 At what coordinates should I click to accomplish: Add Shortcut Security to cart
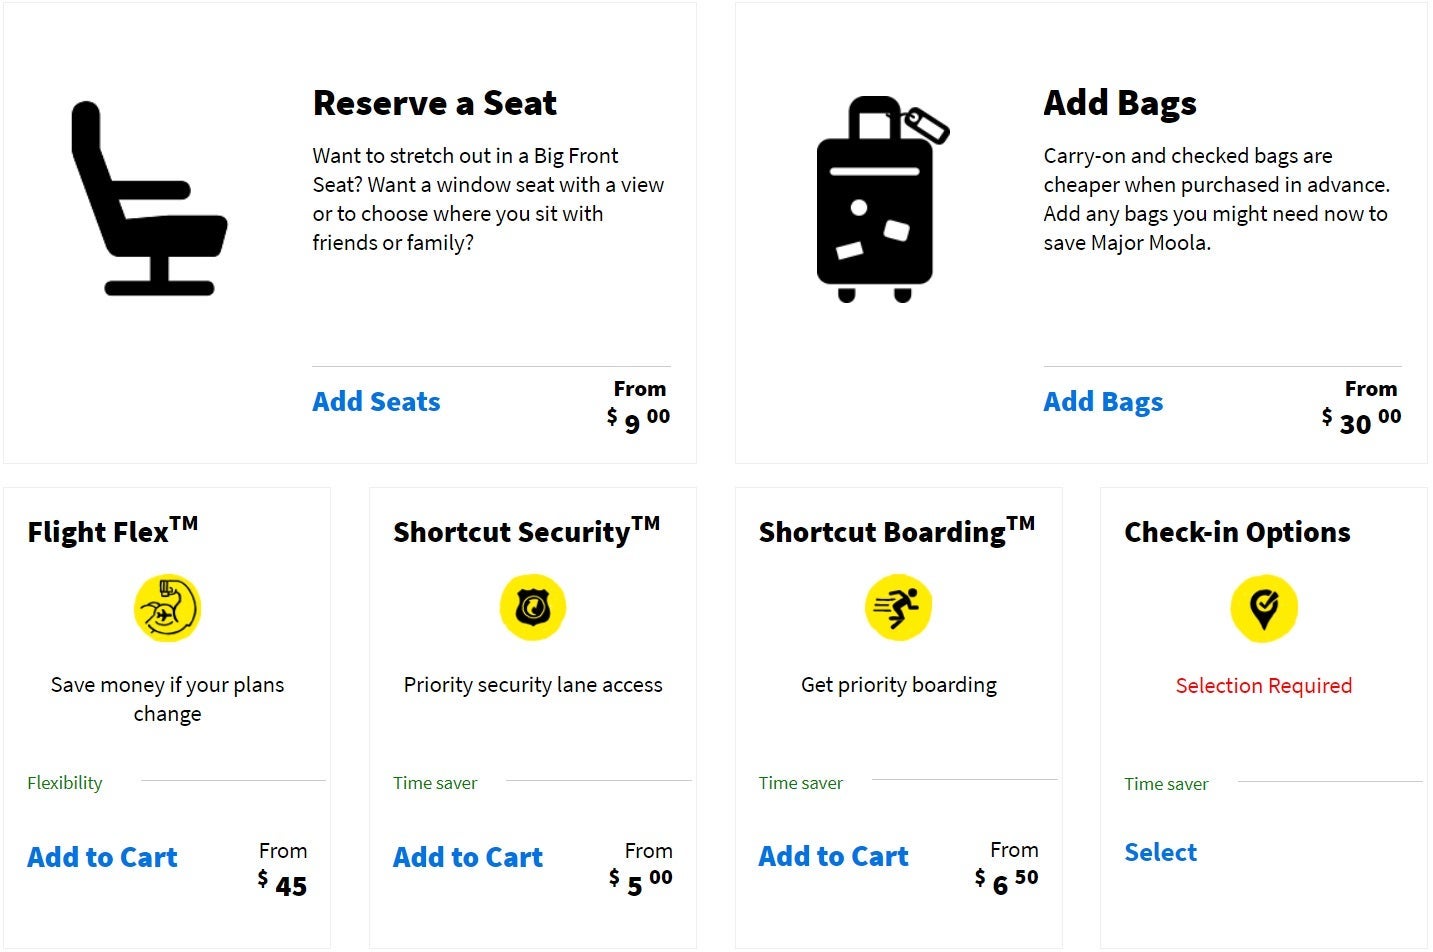(x=468, y=858)
